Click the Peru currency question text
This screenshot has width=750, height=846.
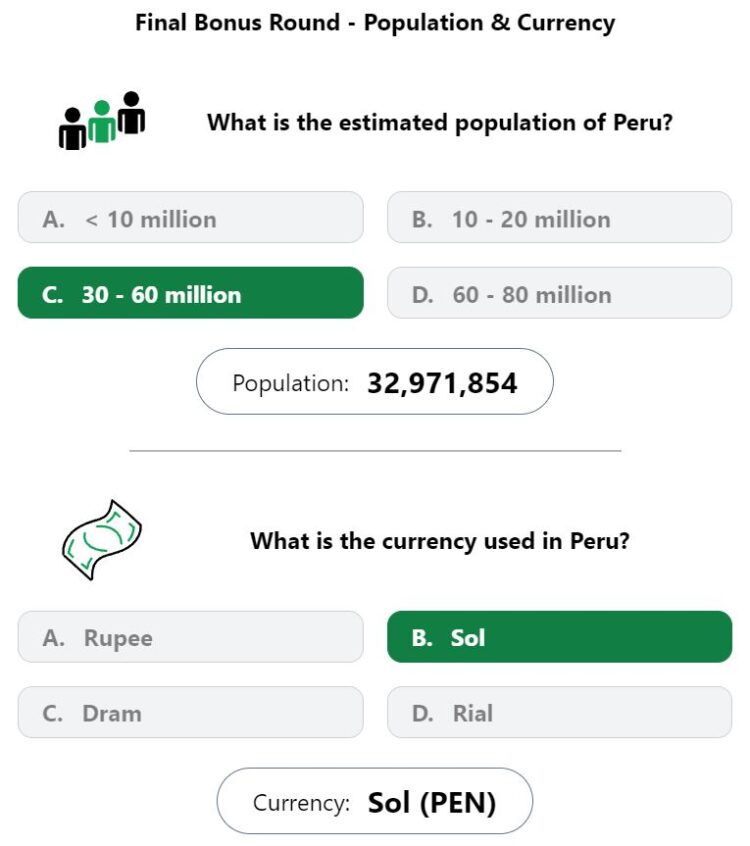coord(440,541)
